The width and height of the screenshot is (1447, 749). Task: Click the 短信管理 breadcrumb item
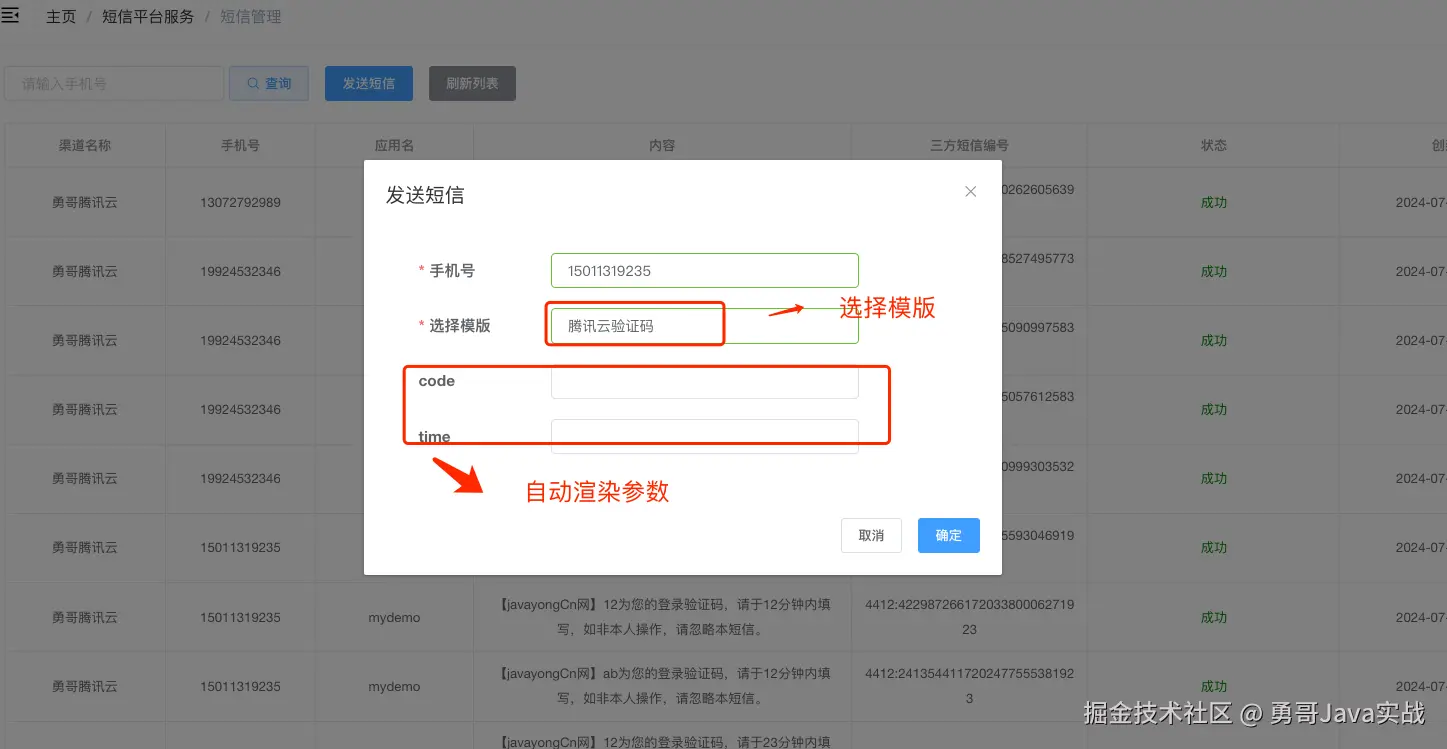pos(250,17)
